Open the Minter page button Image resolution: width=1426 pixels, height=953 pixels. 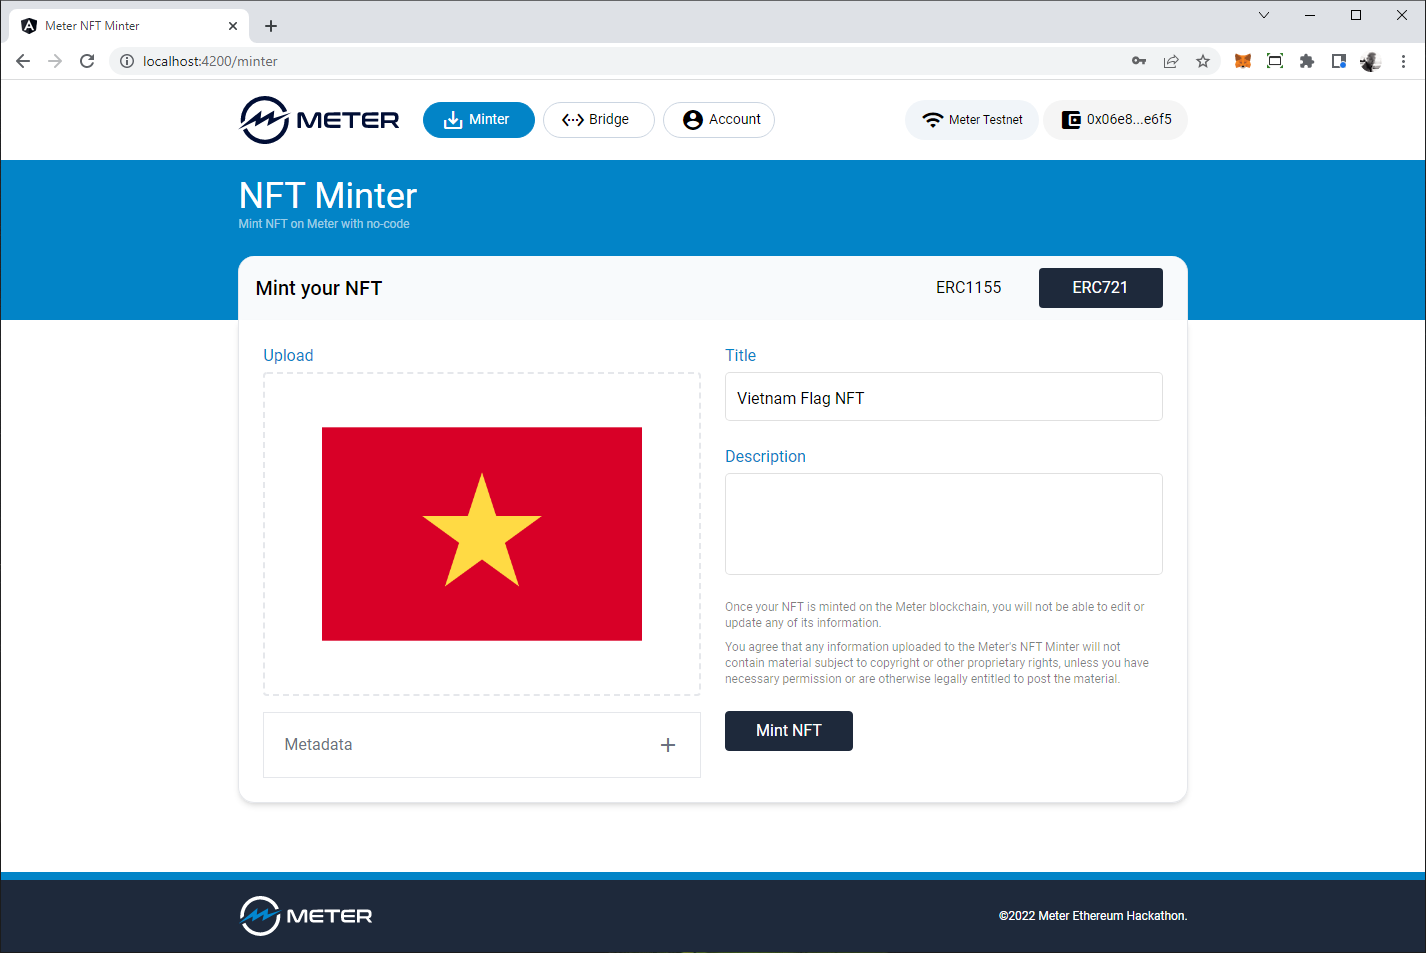479,120
